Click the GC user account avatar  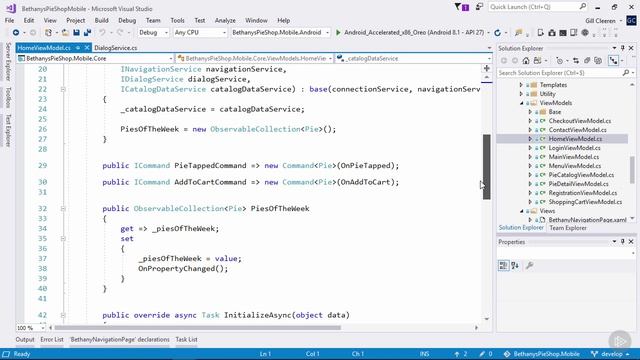(631, 20)
